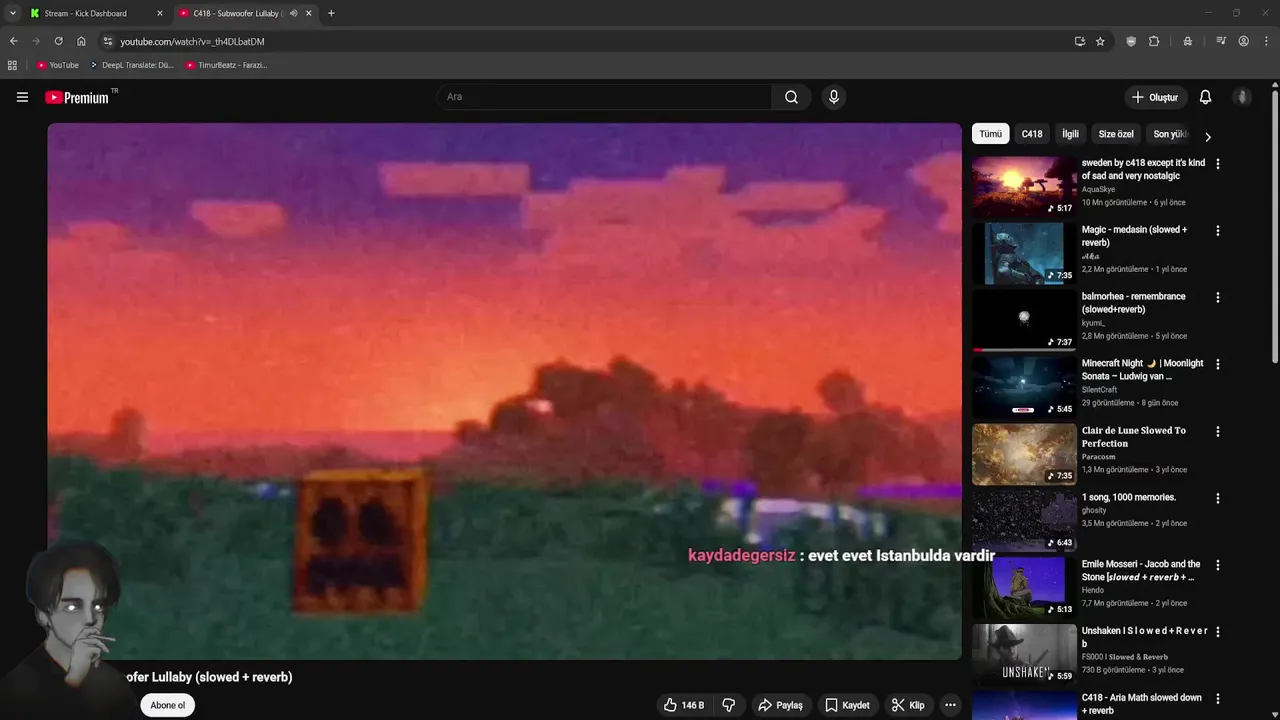Mute the C418 tab audio icon
Image resolution: width=1280 pixels, height=720 pixels.
coord(293,13)
